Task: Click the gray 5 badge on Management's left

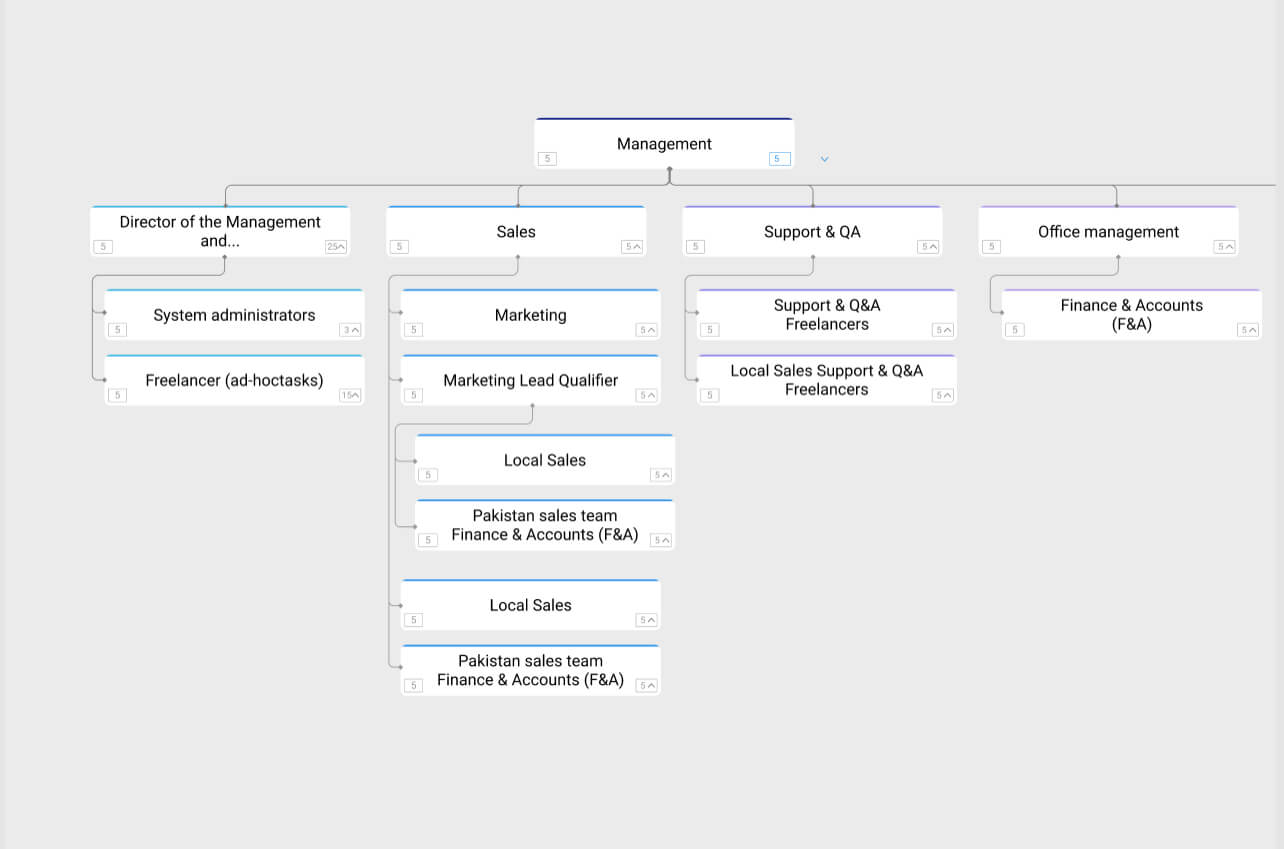Action: [547, 159]
